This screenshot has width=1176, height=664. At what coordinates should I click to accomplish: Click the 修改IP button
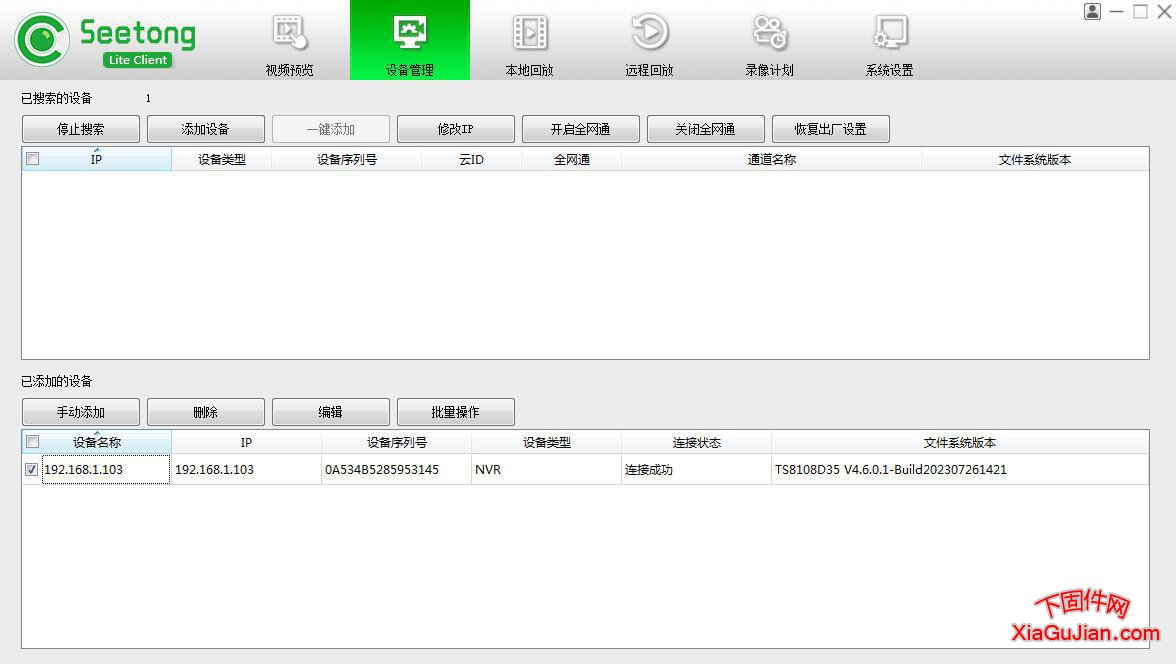[455, 129]
